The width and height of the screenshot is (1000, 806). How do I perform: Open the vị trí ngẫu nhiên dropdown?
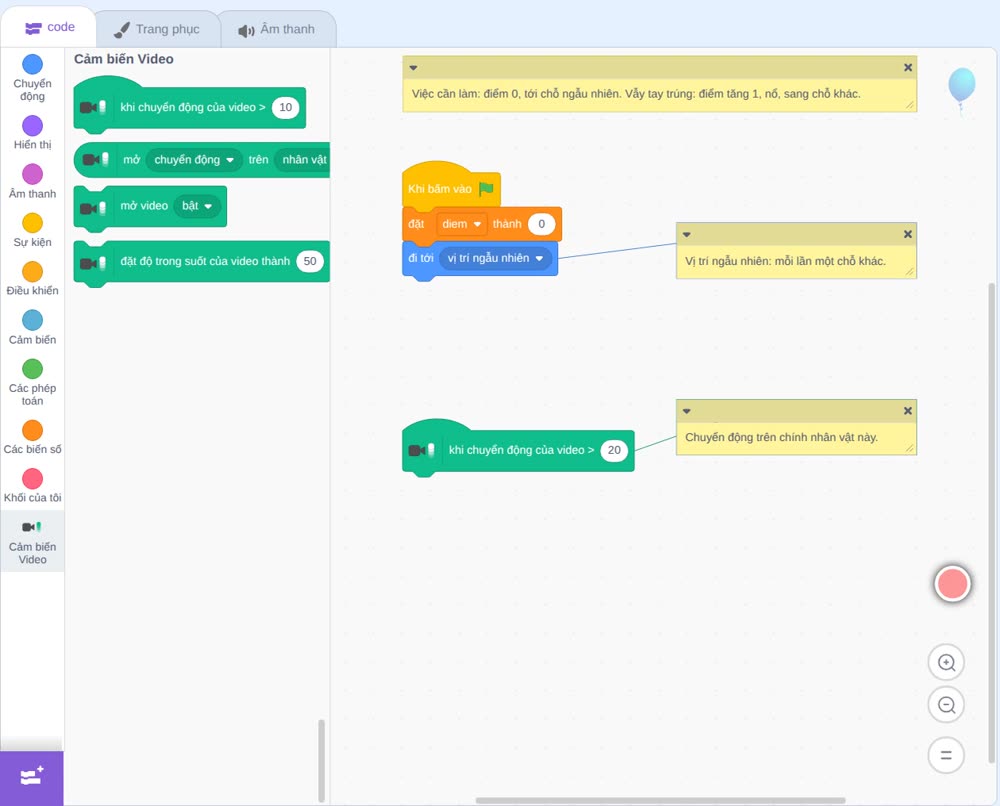pyautogui.click(x=495, y=258)
